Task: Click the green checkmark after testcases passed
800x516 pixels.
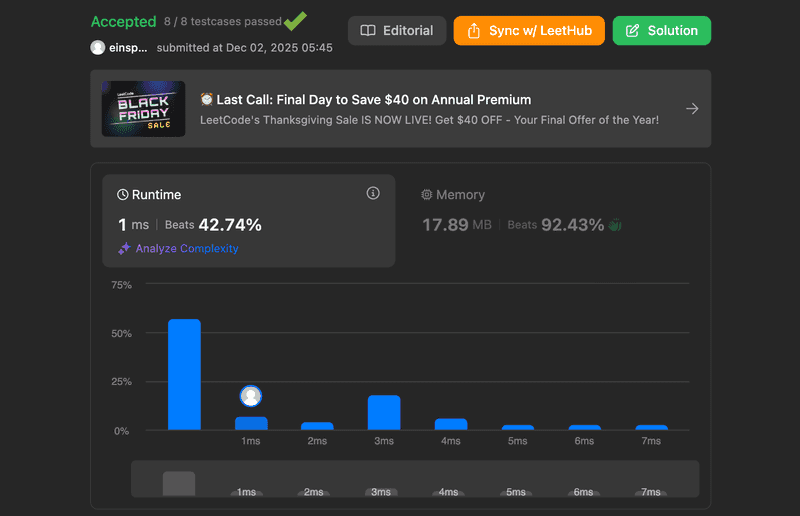Action: [295, 20]
